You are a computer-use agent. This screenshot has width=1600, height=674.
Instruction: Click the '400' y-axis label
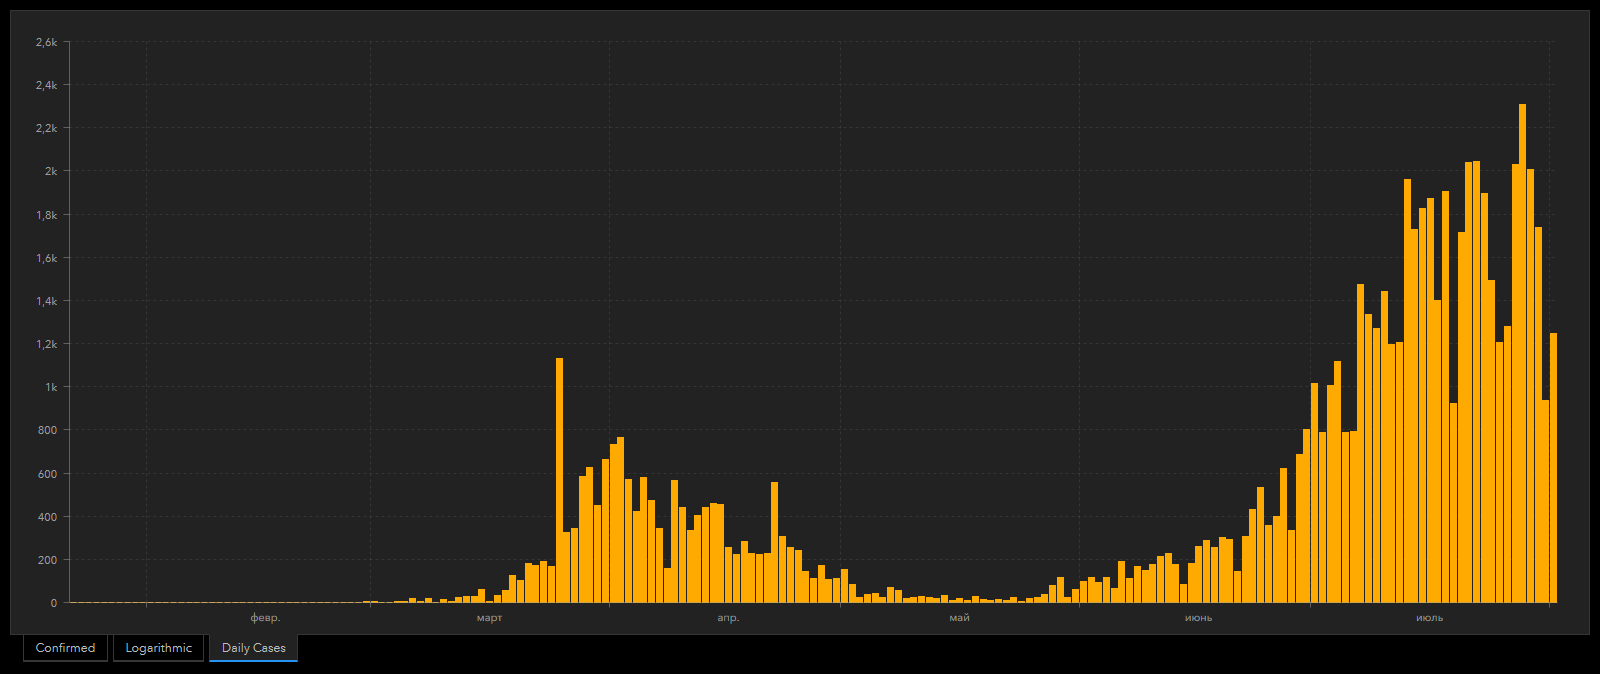tap(47, 517)
